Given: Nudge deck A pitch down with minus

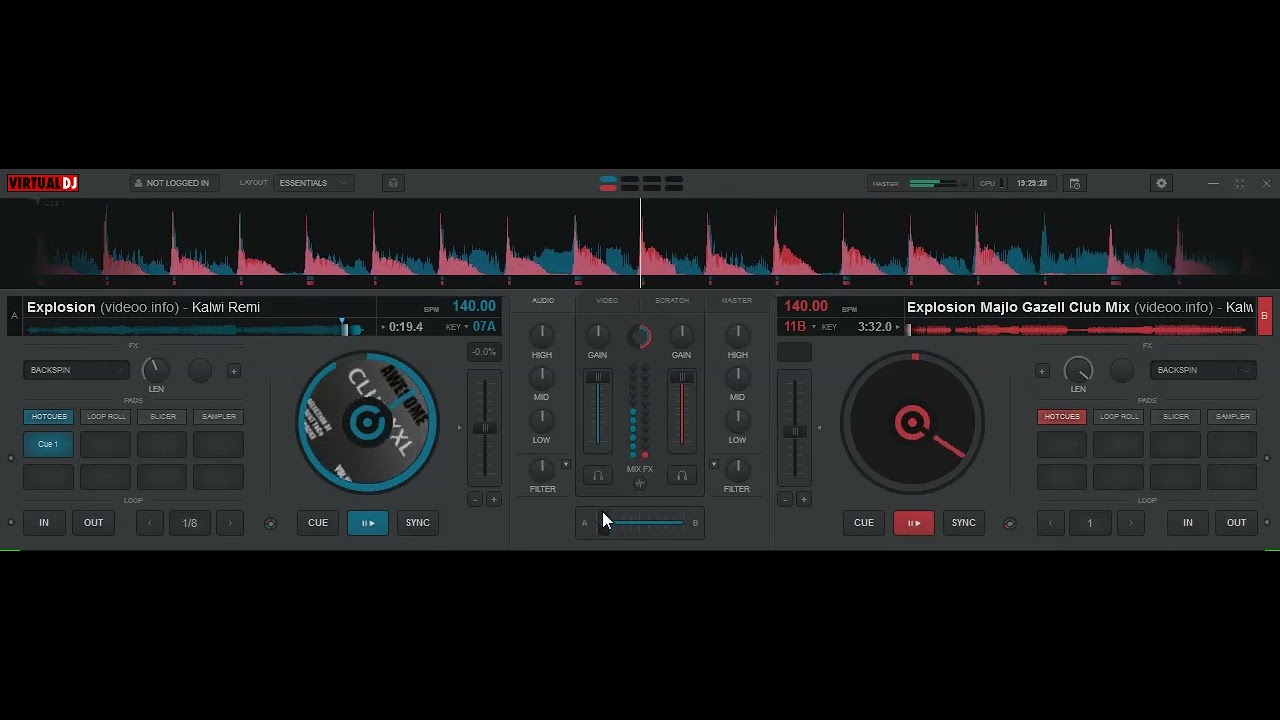Looking at the screenshot, I should 475,499.
